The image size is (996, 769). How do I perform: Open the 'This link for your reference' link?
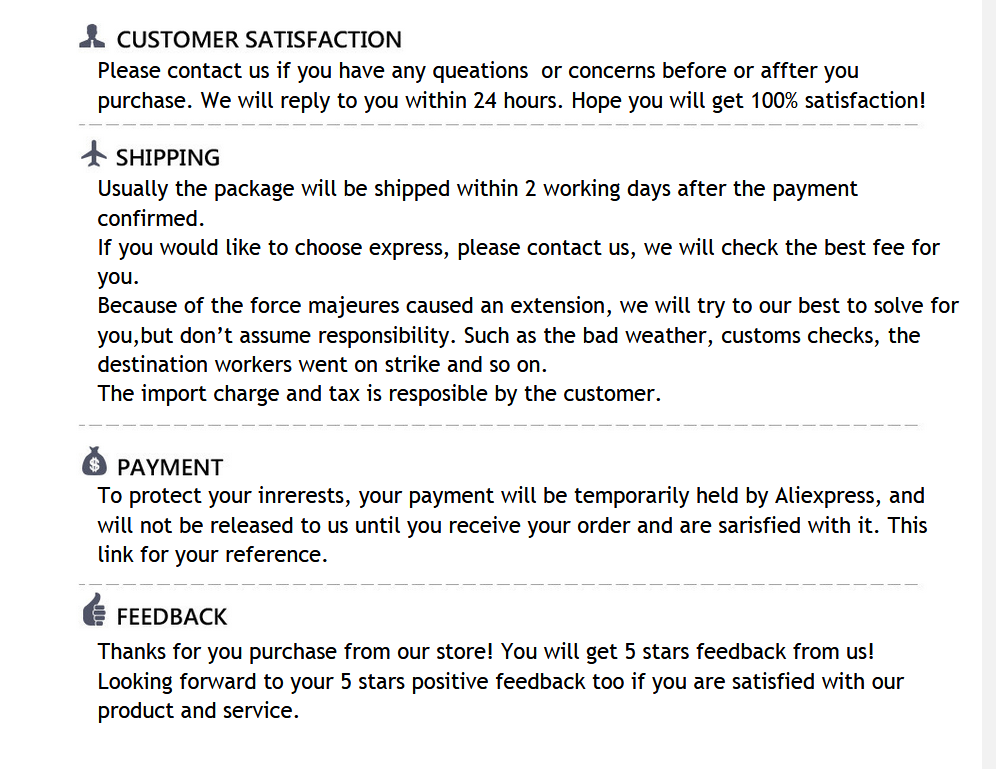point(212,555)
